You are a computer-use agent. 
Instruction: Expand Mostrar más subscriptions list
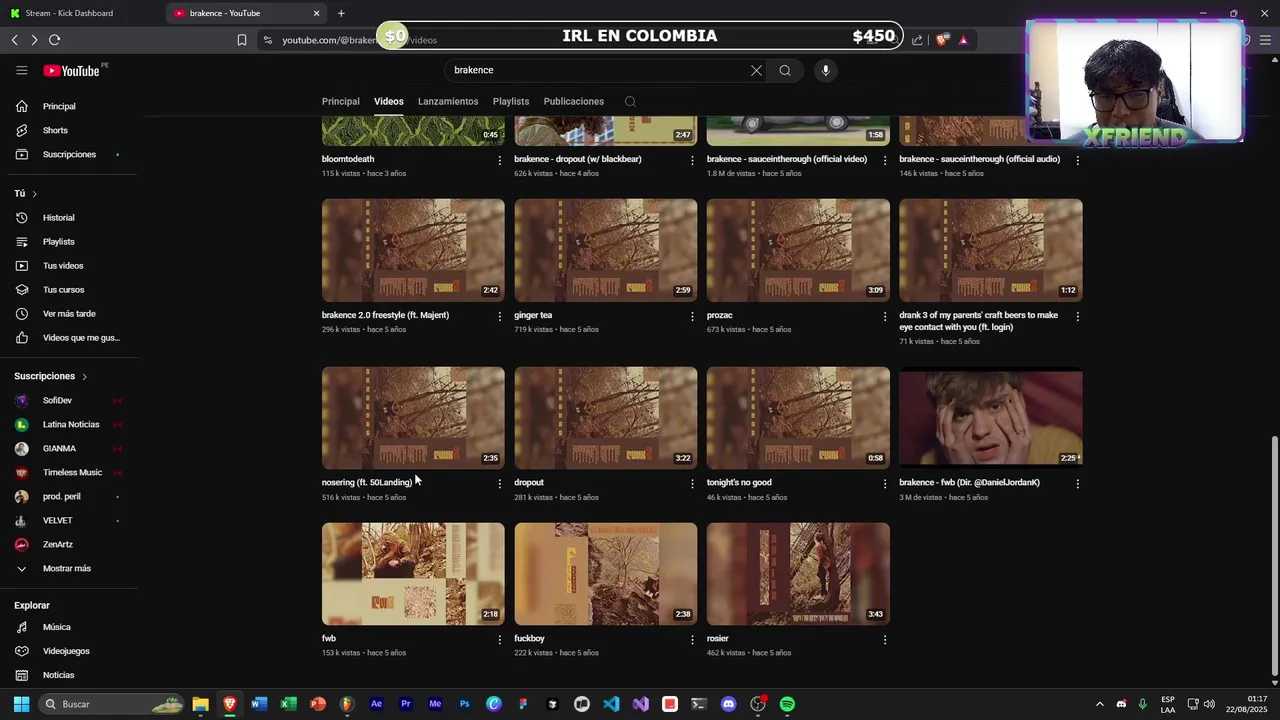point(66,568)
